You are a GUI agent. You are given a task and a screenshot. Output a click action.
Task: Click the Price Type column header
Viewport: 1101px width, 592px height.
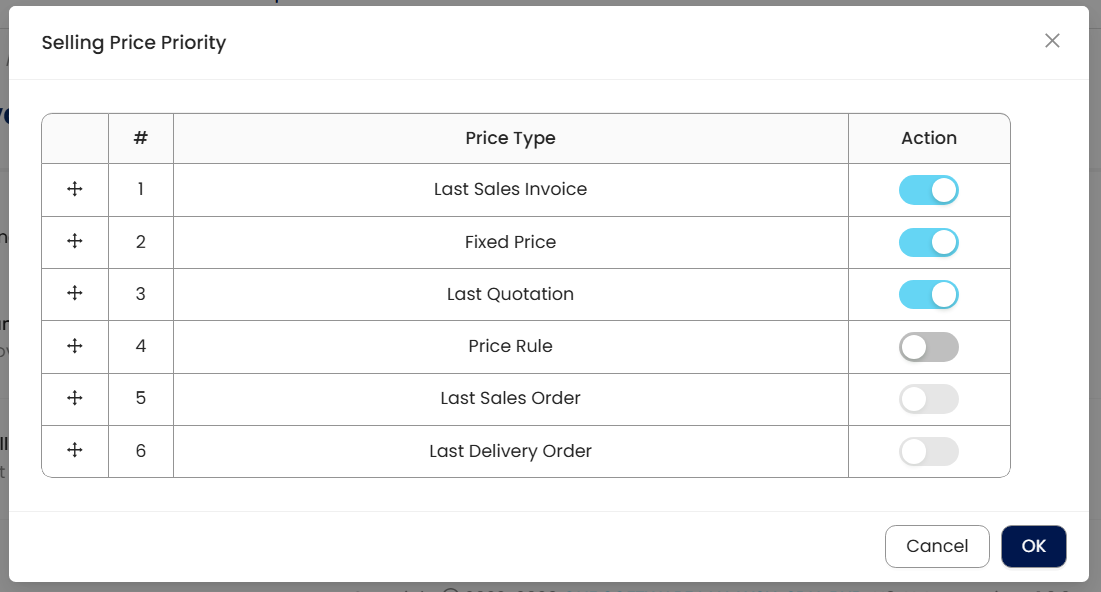point(510,138)
